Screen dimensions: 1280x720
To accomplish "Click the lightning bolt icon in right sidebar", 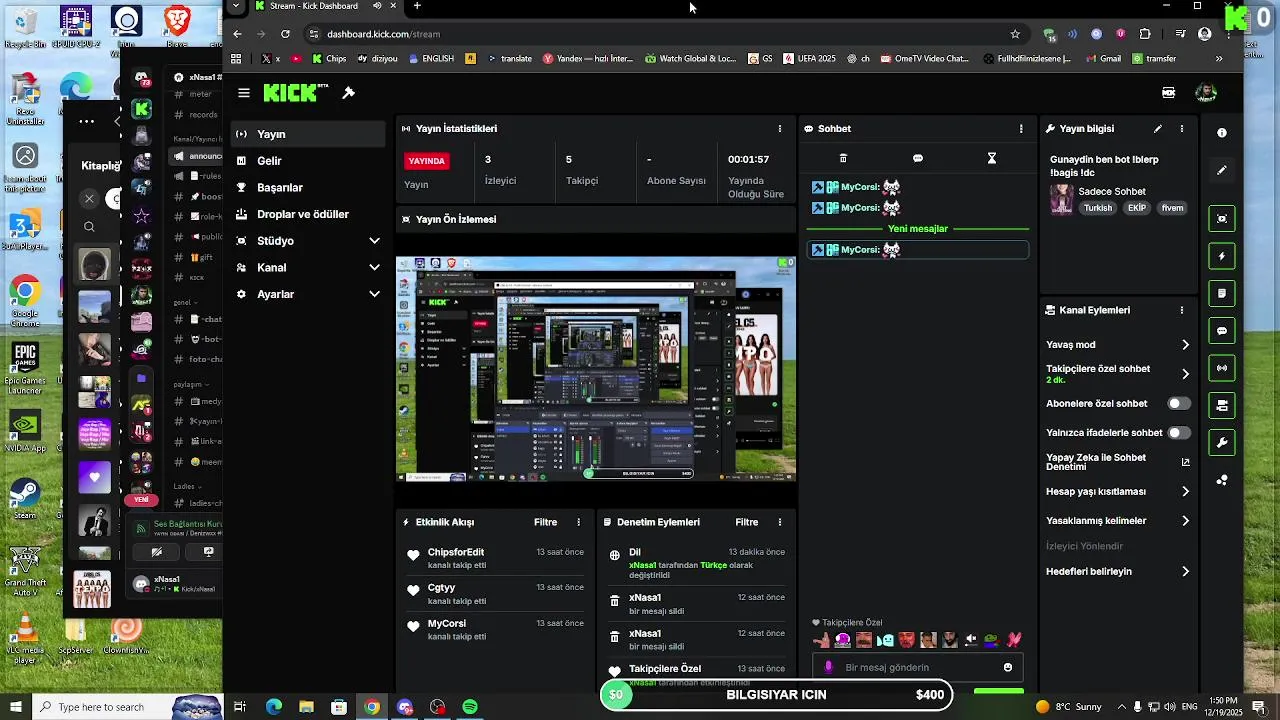I will pyautogui.click(x=1222, y=256).
